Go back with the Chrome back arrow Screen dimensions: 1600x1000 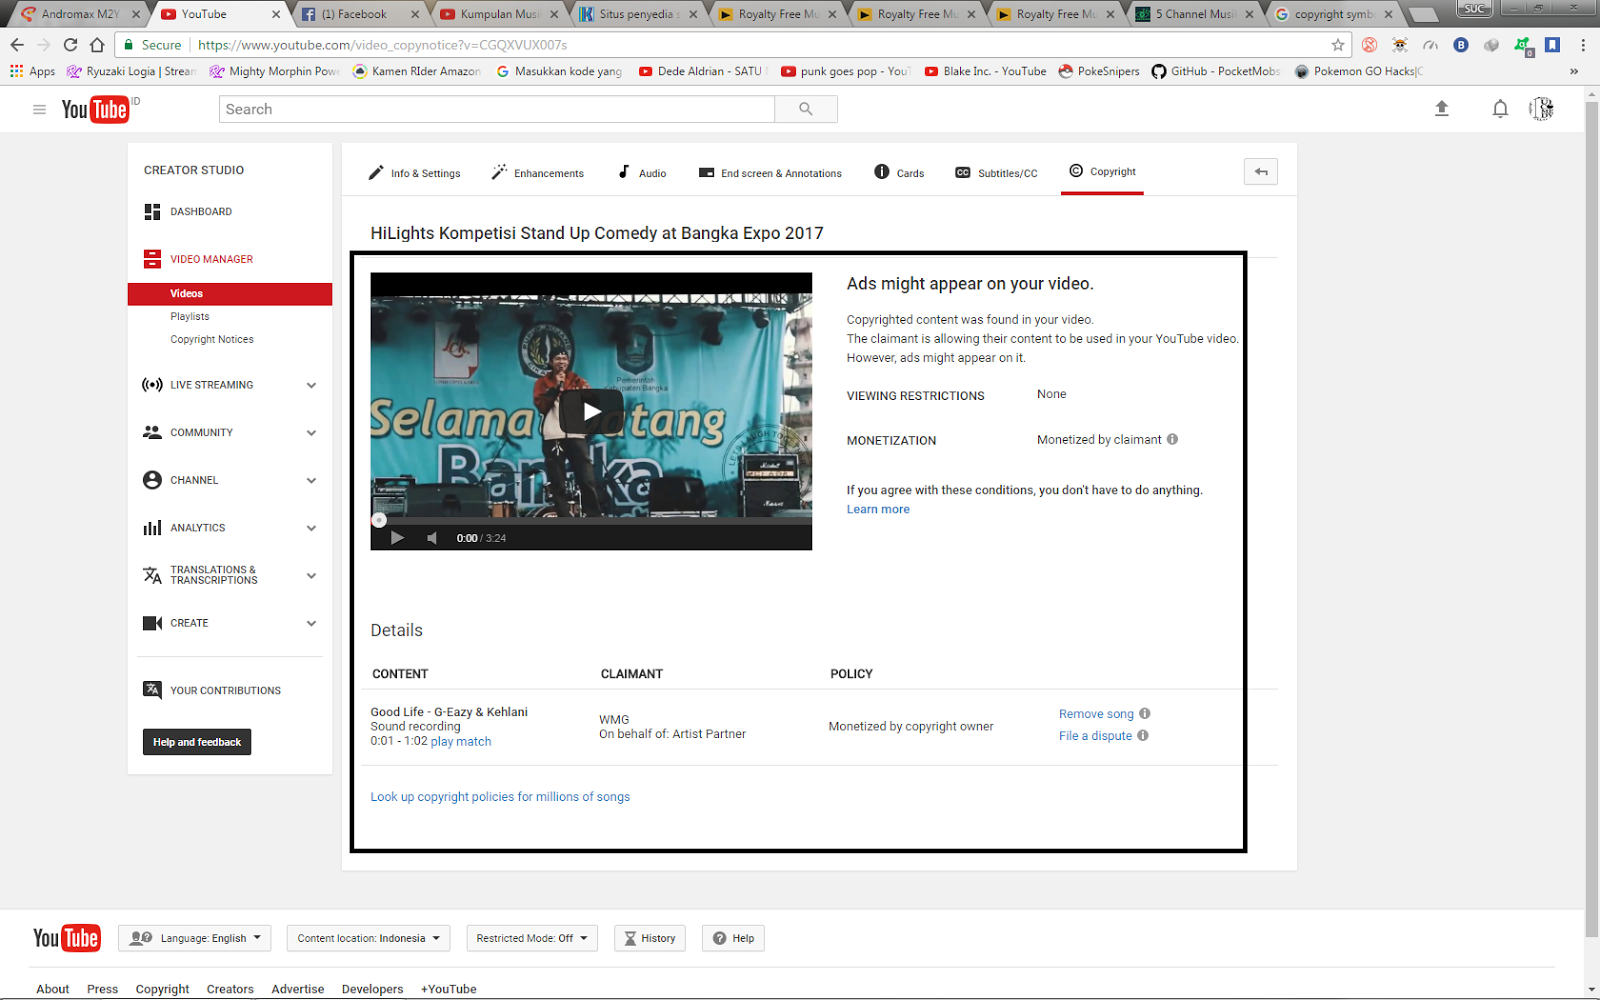[17, 45]
